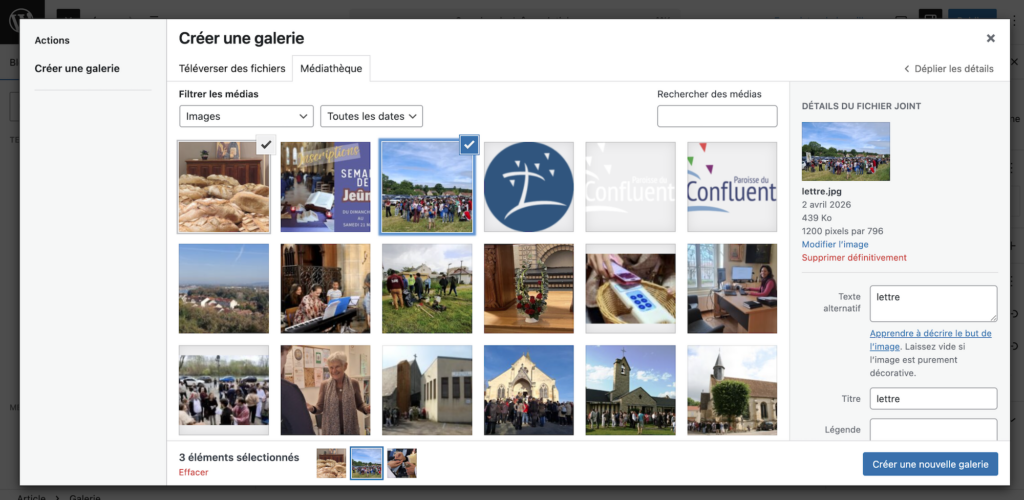Viewport: 1024px width, 500px height.
Task: Switch to Téléverser des fichiers tab
Action: tap(232, 68)
